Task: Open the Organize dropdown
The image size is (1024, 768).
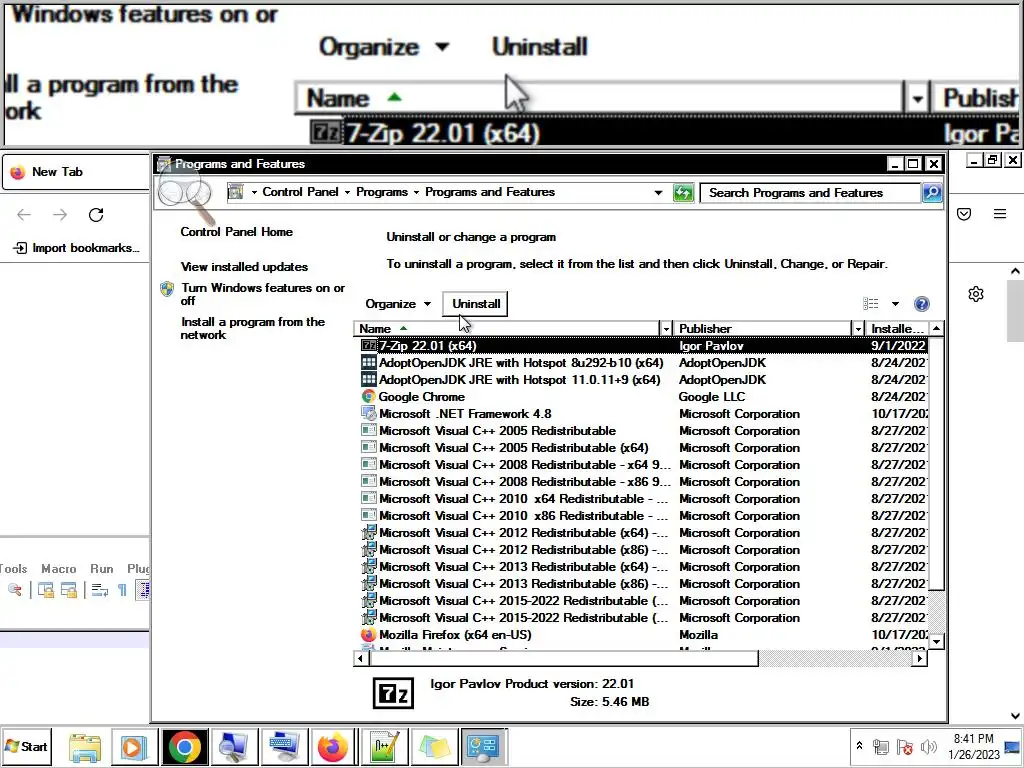Action: 398,304
